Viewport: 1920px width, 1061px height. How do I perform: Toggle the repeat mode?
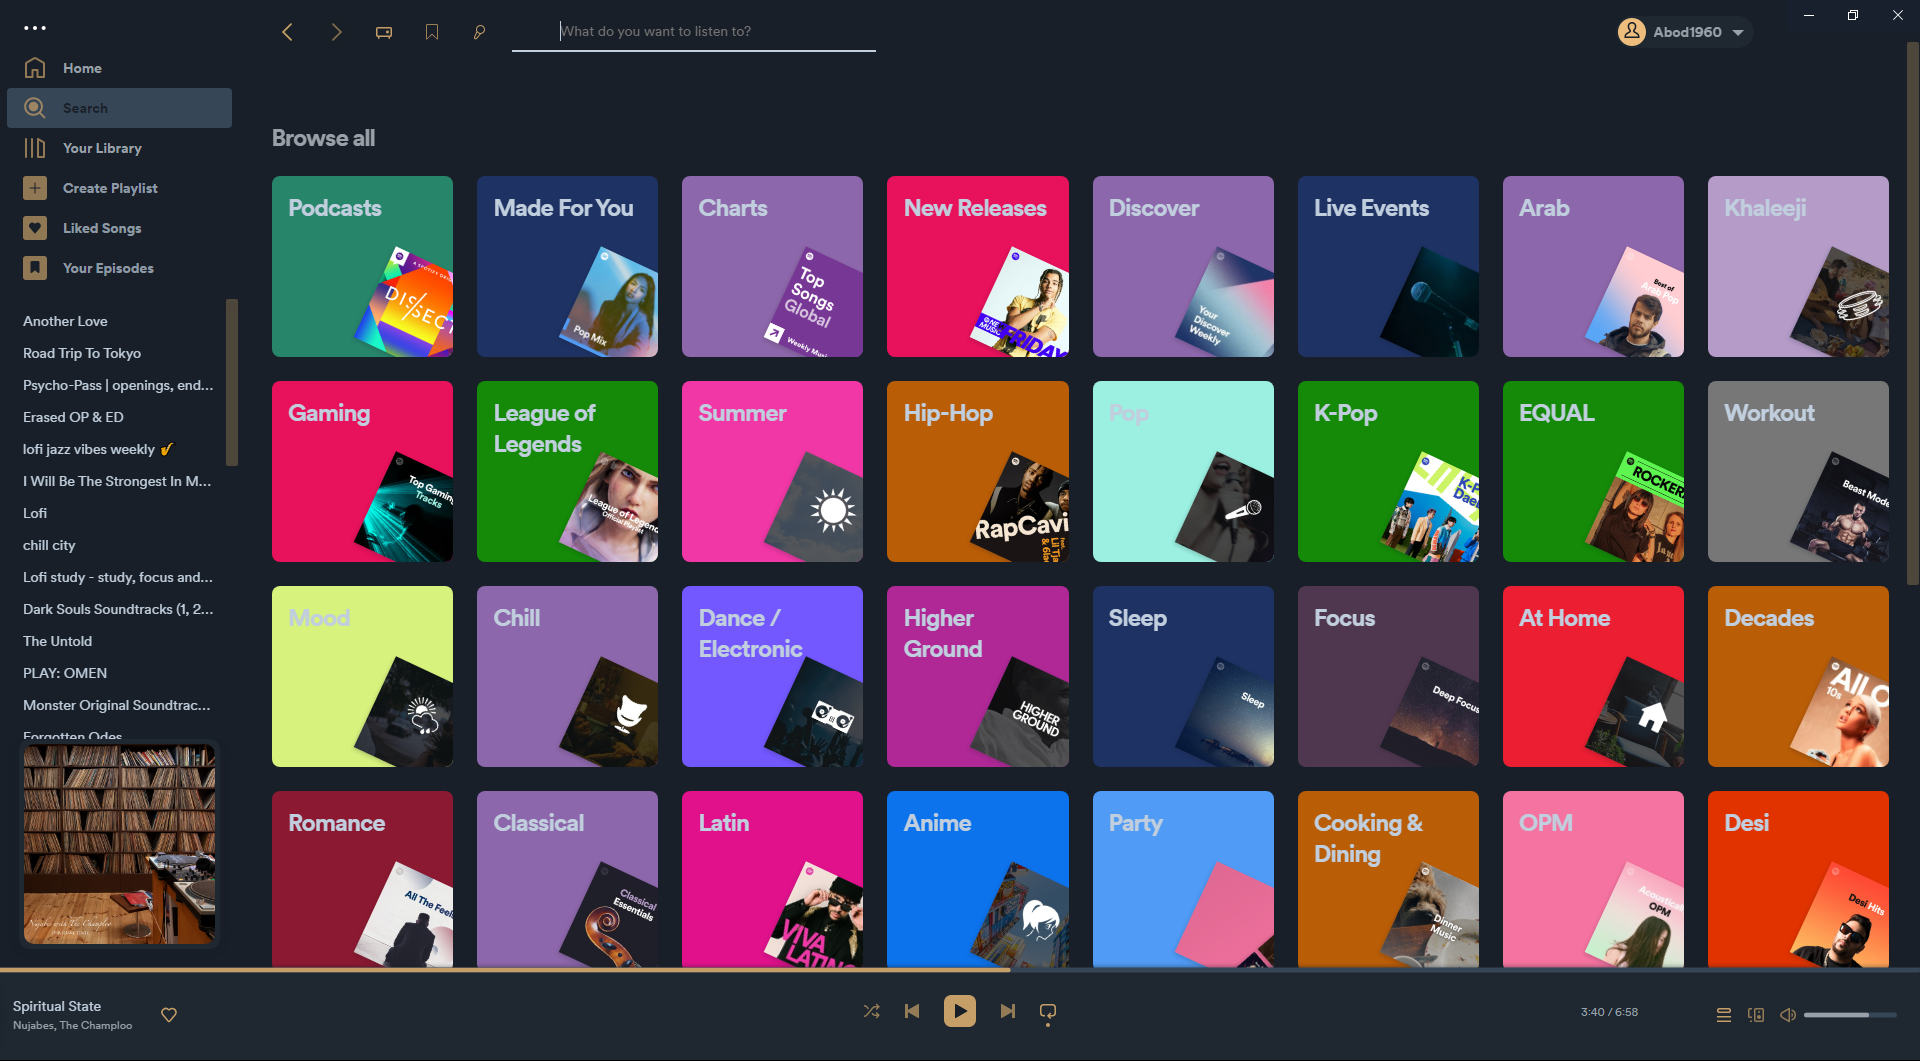pyautogui.click(x=1048, y=1012)
